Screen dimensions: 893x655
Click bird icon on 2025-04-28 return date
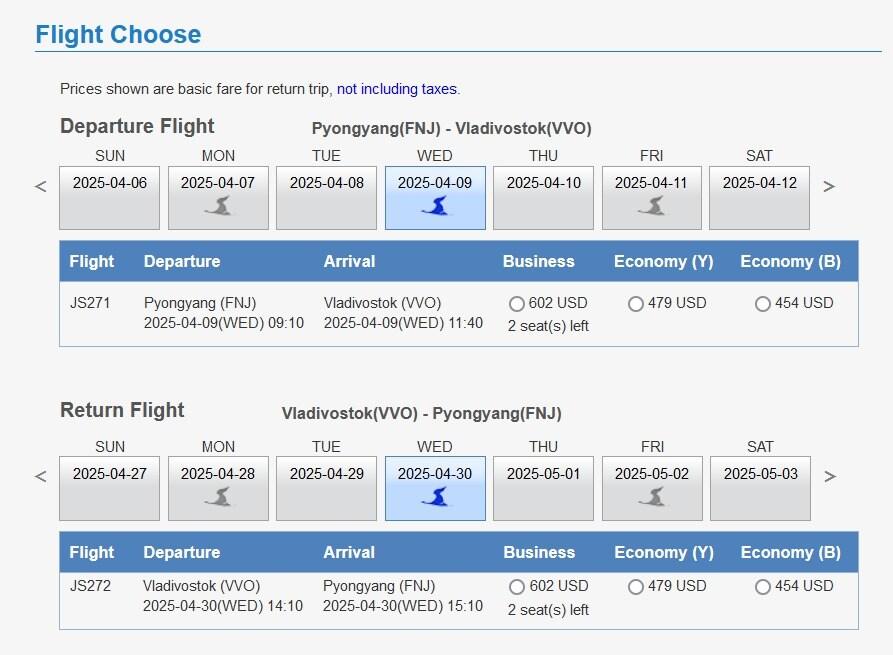coord(218,496)
